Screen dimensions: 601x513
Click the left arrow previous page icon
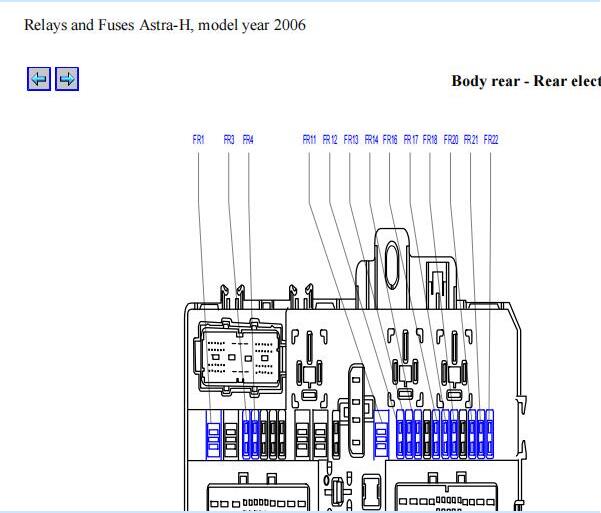39,79
